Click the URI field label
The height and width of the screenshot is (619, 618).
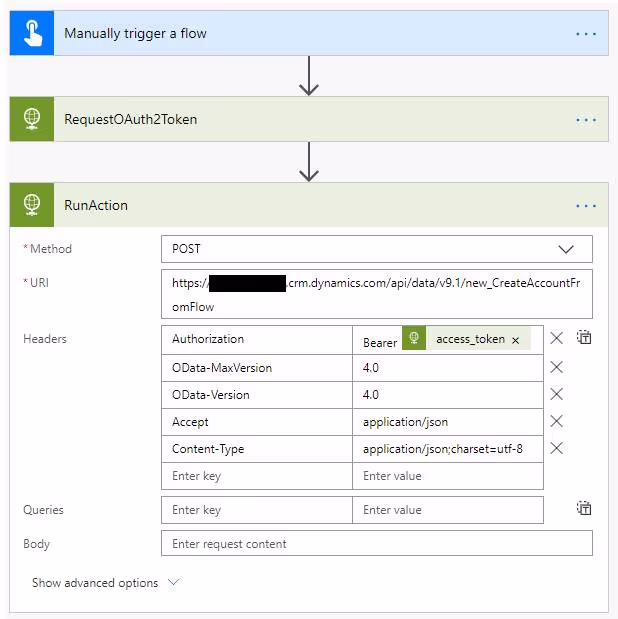pyautogui.click(x=39, y=283)
